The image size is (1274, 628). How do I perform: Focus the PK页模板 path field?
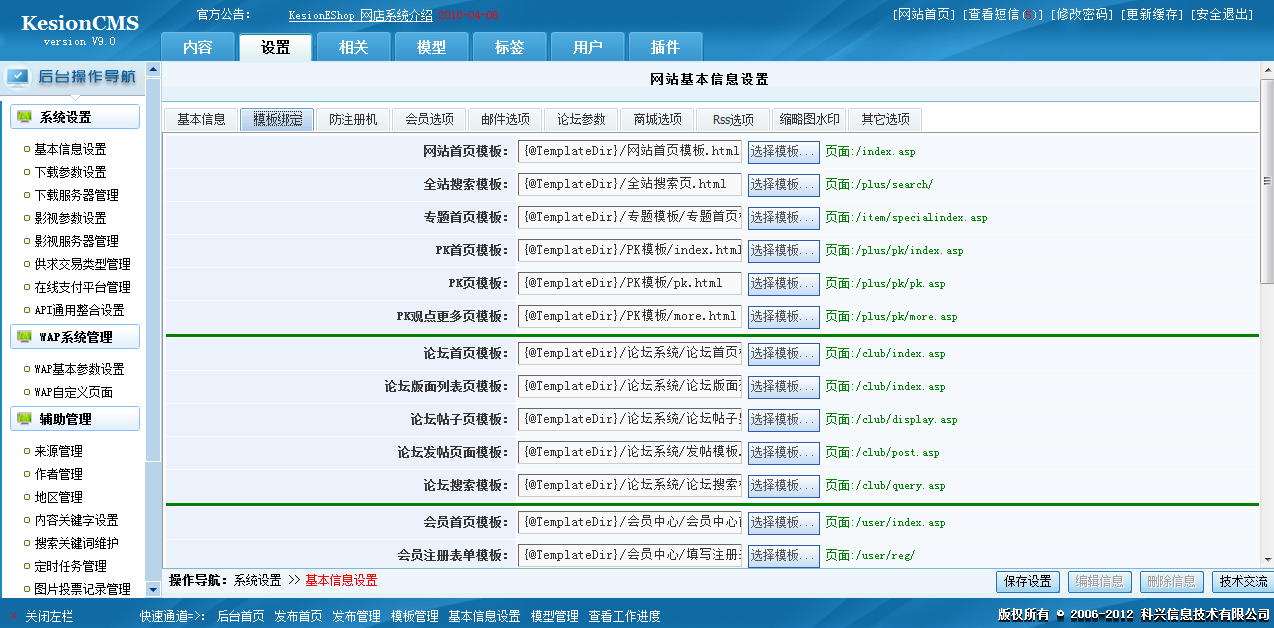pyautogui.click(x=630, y=284)
